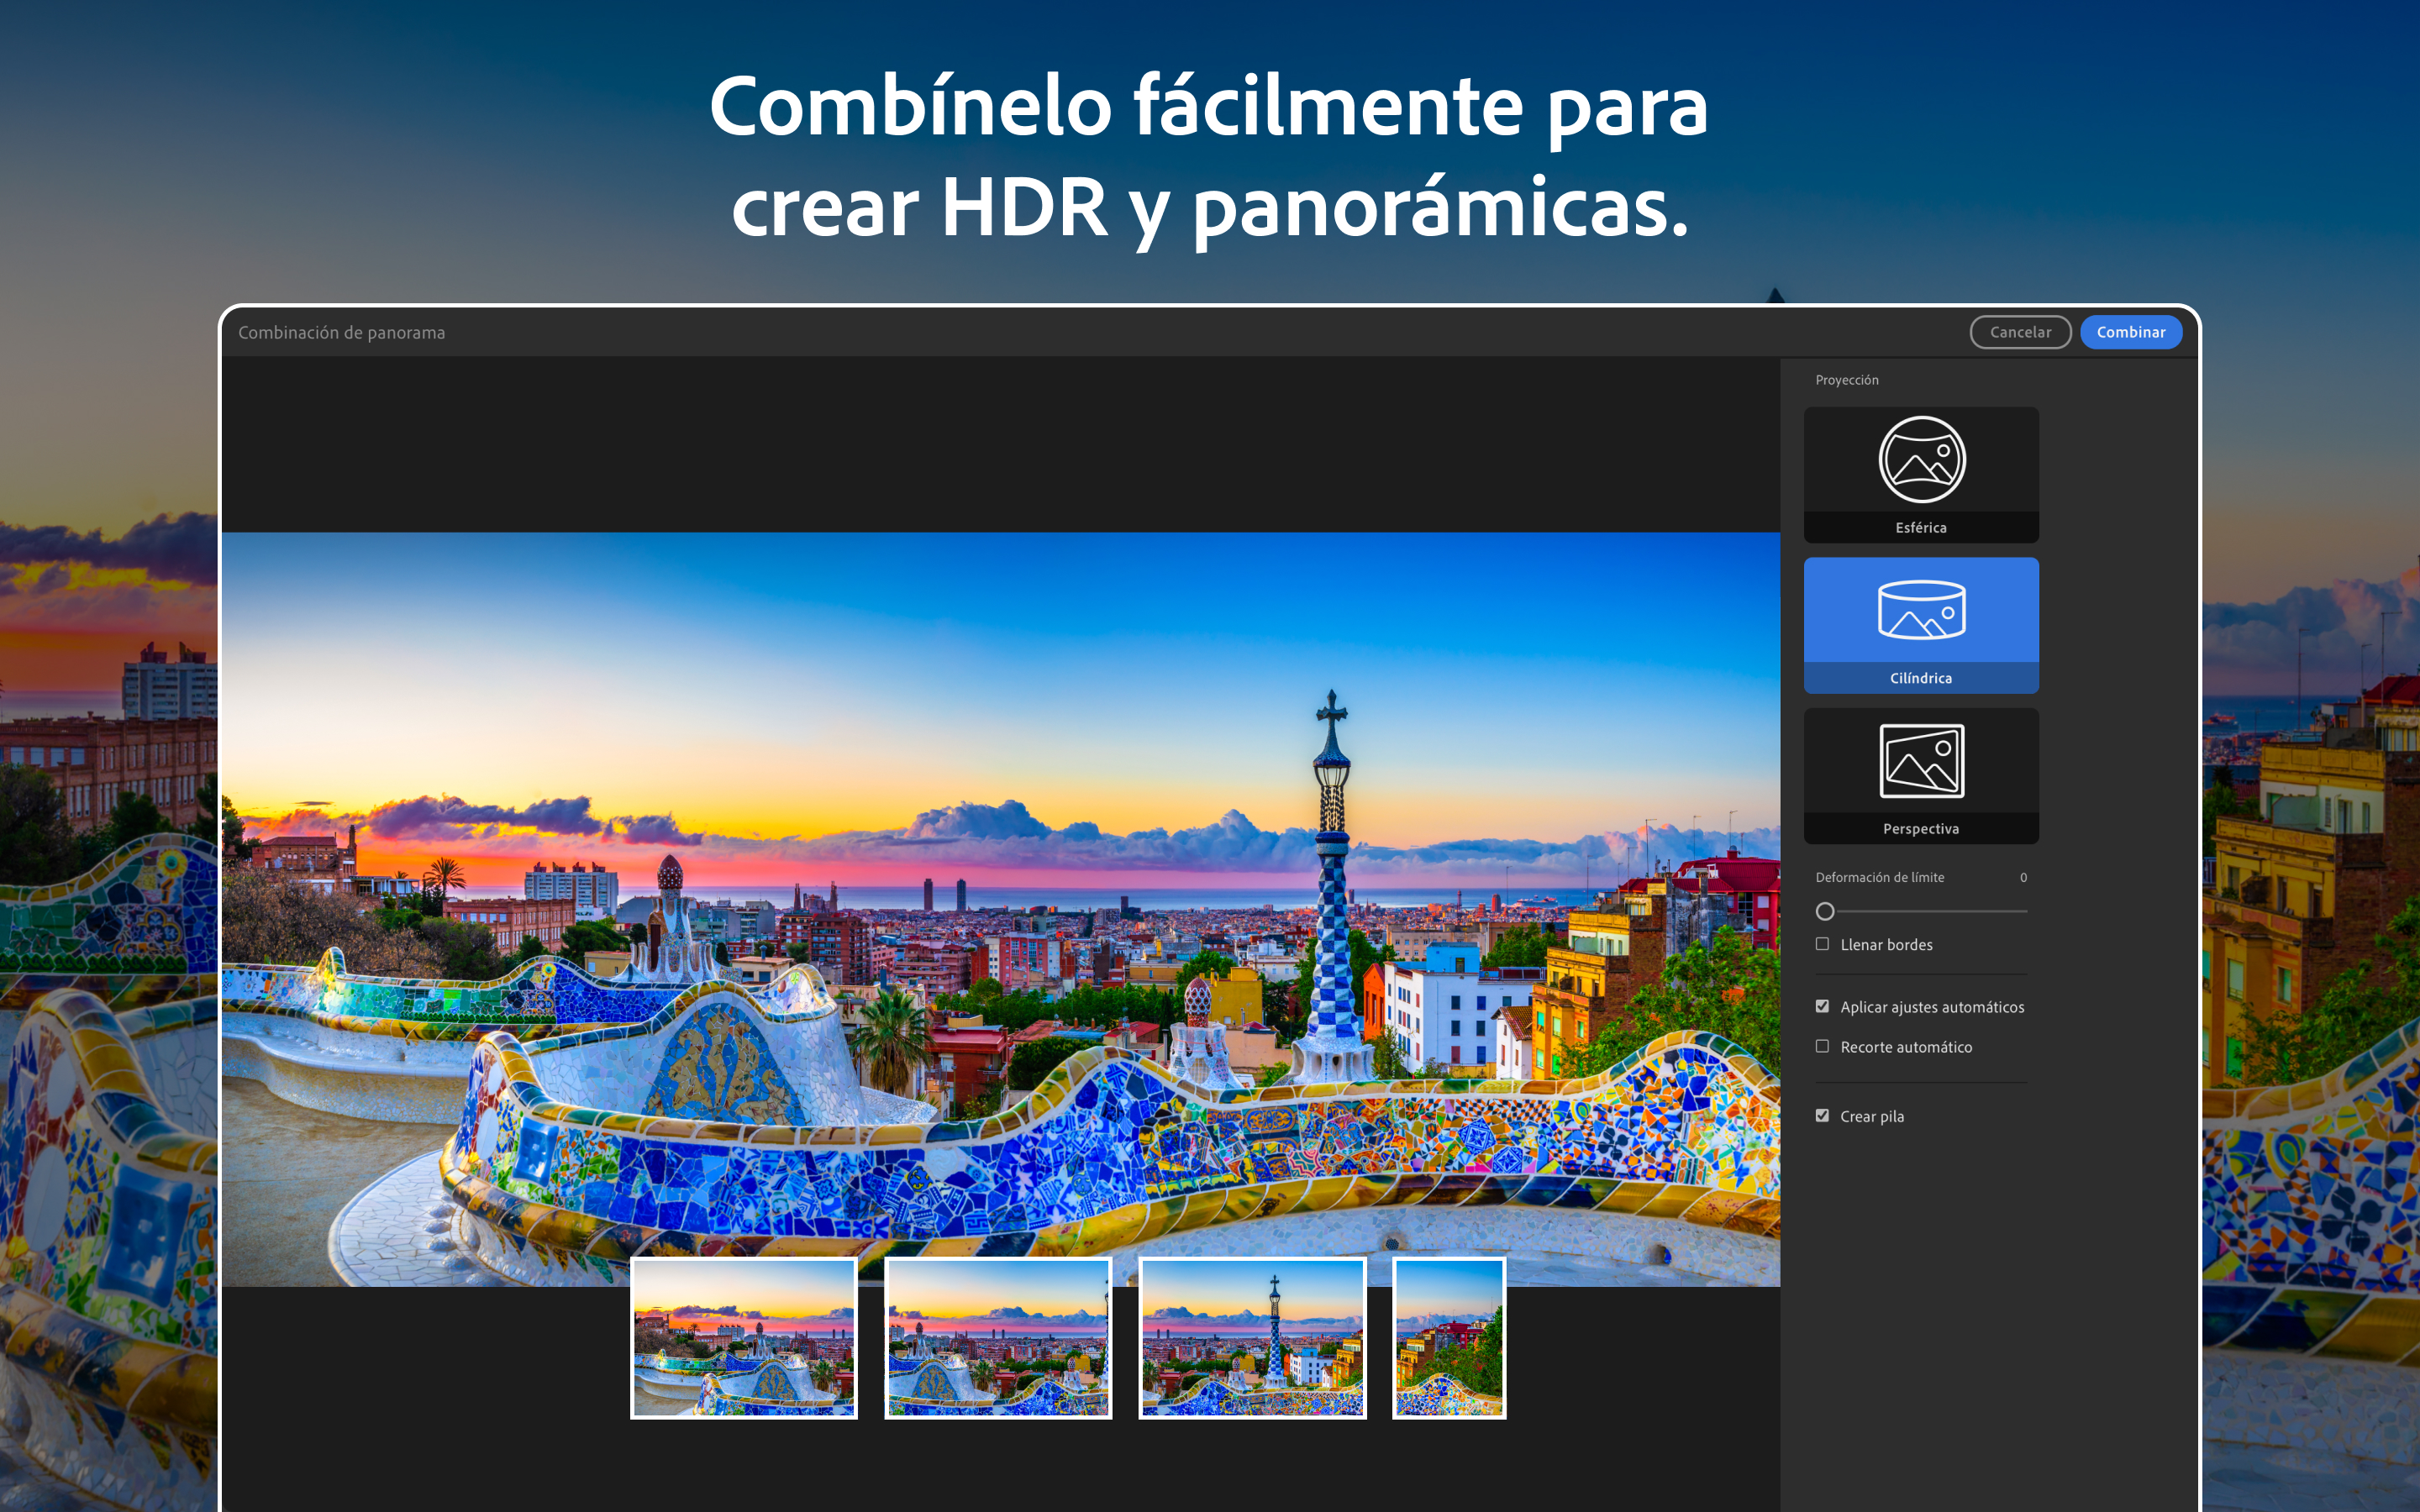
Task: Select the Esférica projection icon
Action: pyautogui.click(x=1921, y=475)
